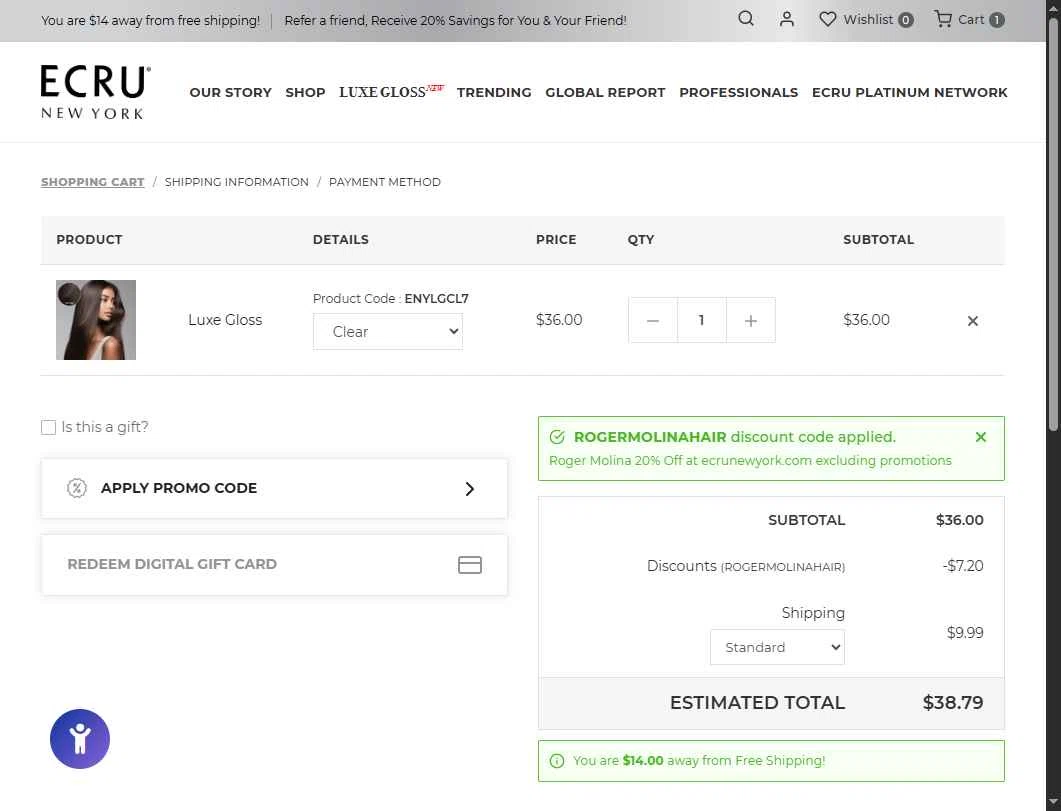Image resolution: width=1061 pixels, height=811 pixels.
Task: Click the Wishlist heart icon
Action: 827,19
